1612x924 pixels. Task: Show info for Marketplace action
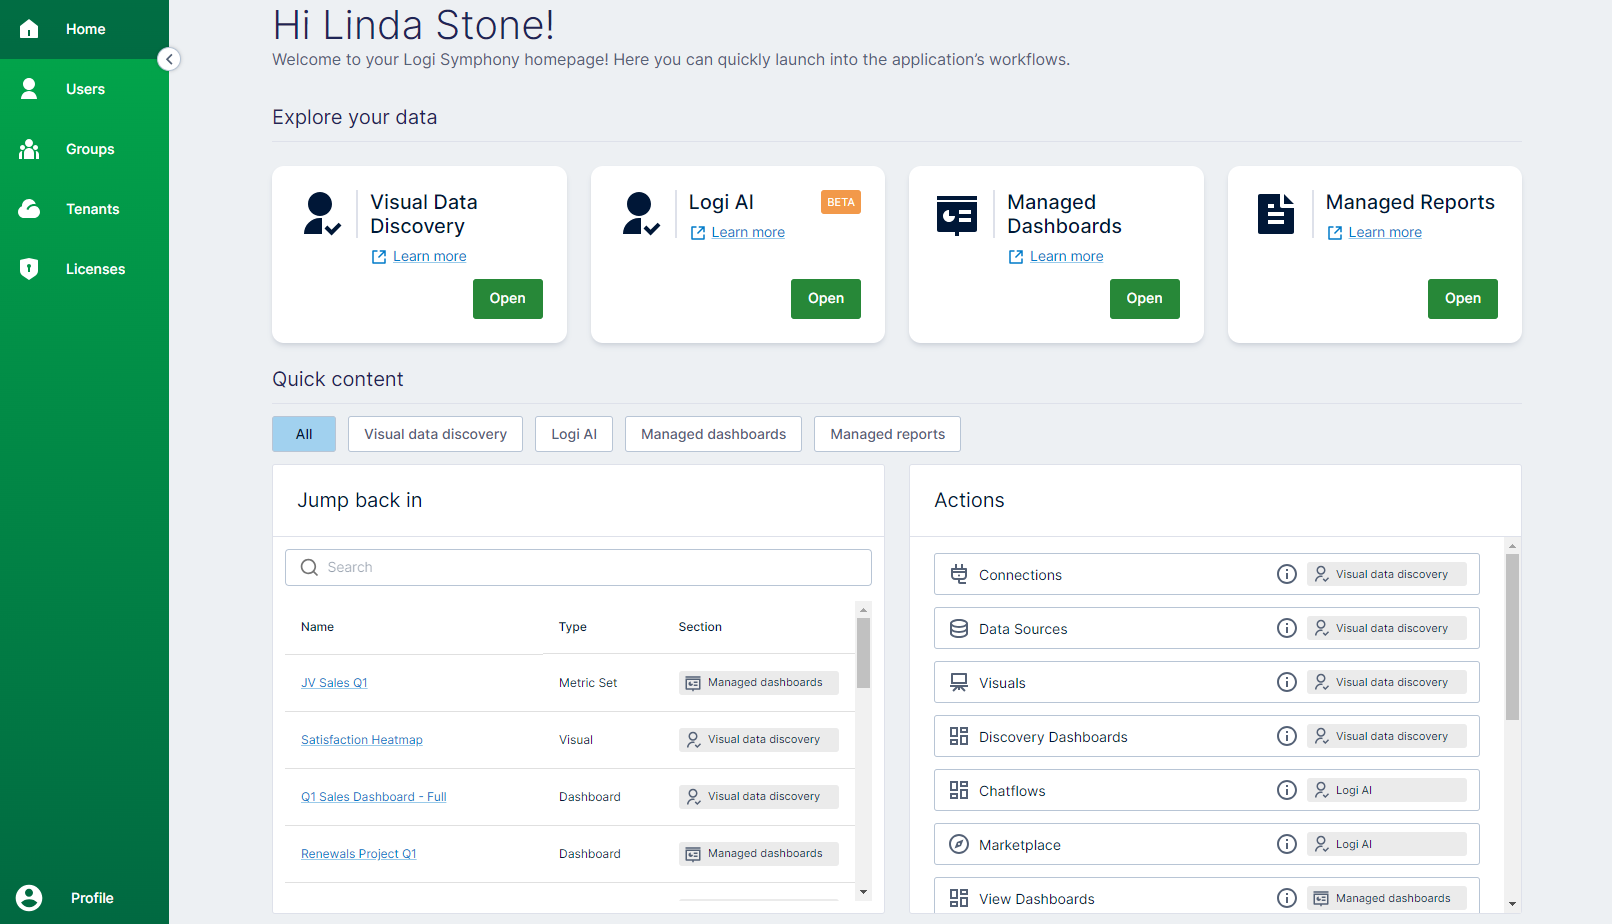pyautogui.click(x=1287, y=844)
